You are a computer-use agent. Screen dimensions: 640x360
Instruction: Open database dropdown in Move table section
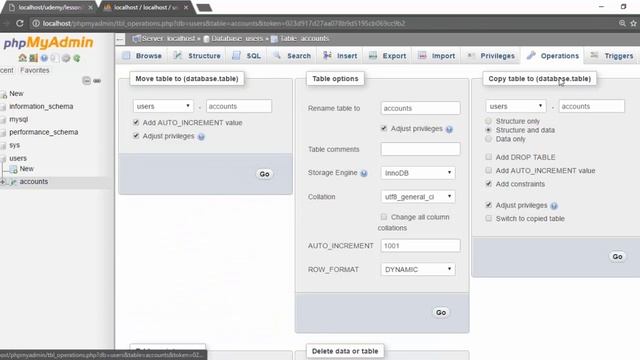(163, 106)
